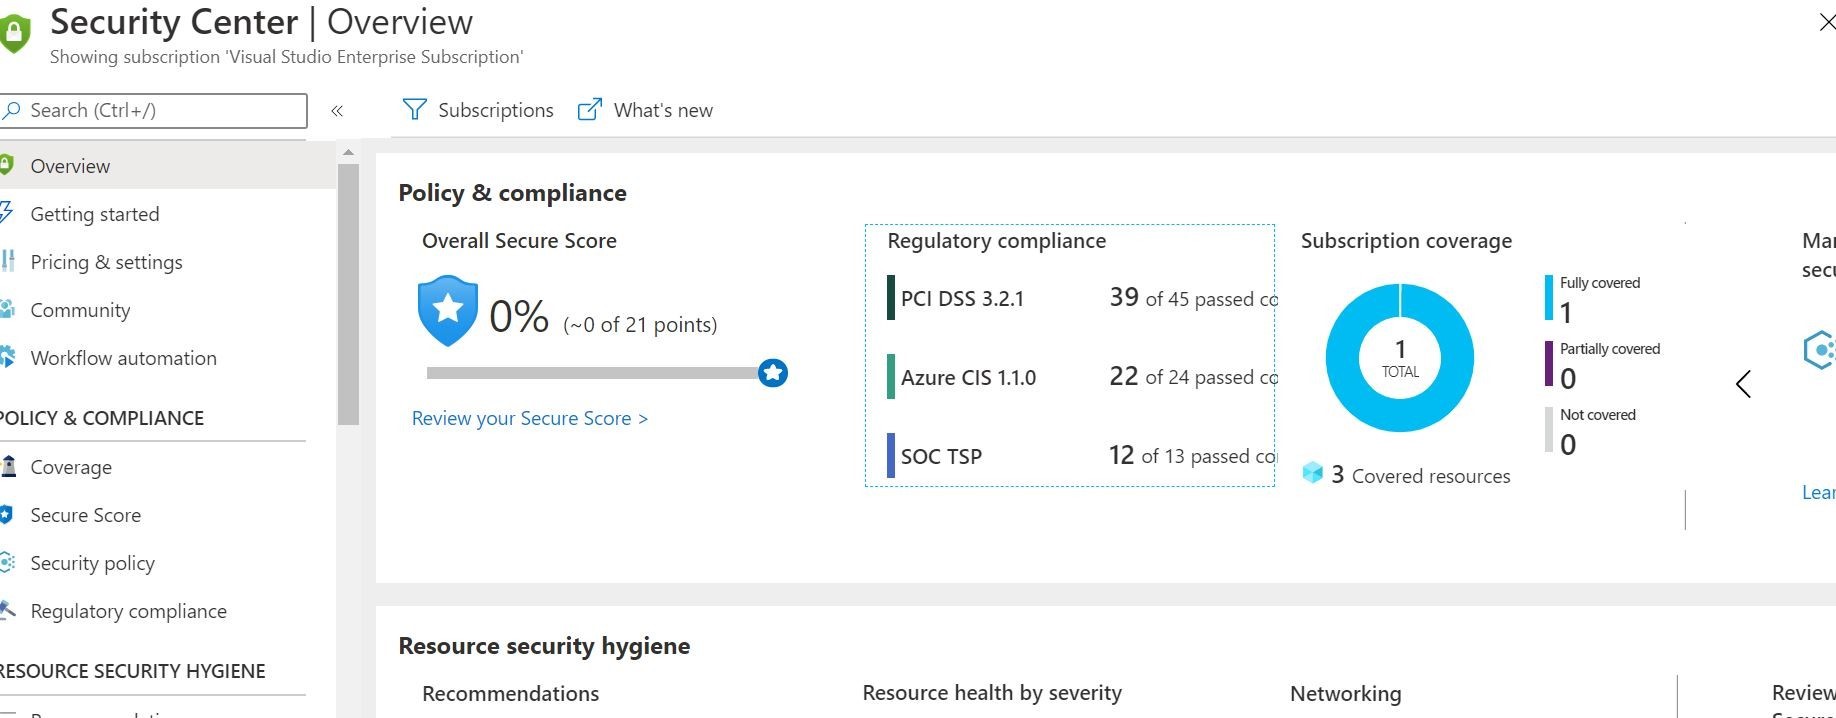Image resolution: width=1836 pixels, height=718 pixels.
Task: Click the Not covered gray legend swatch
Action: [x=1549, y=430]
